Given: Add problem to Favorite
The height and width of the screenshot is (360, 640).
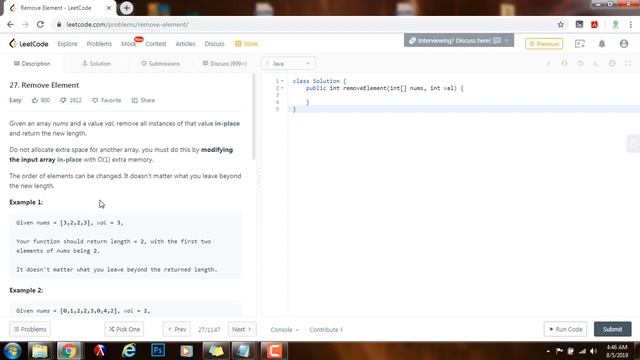Looking at the screenshot, I should click(x=107, y=100).
